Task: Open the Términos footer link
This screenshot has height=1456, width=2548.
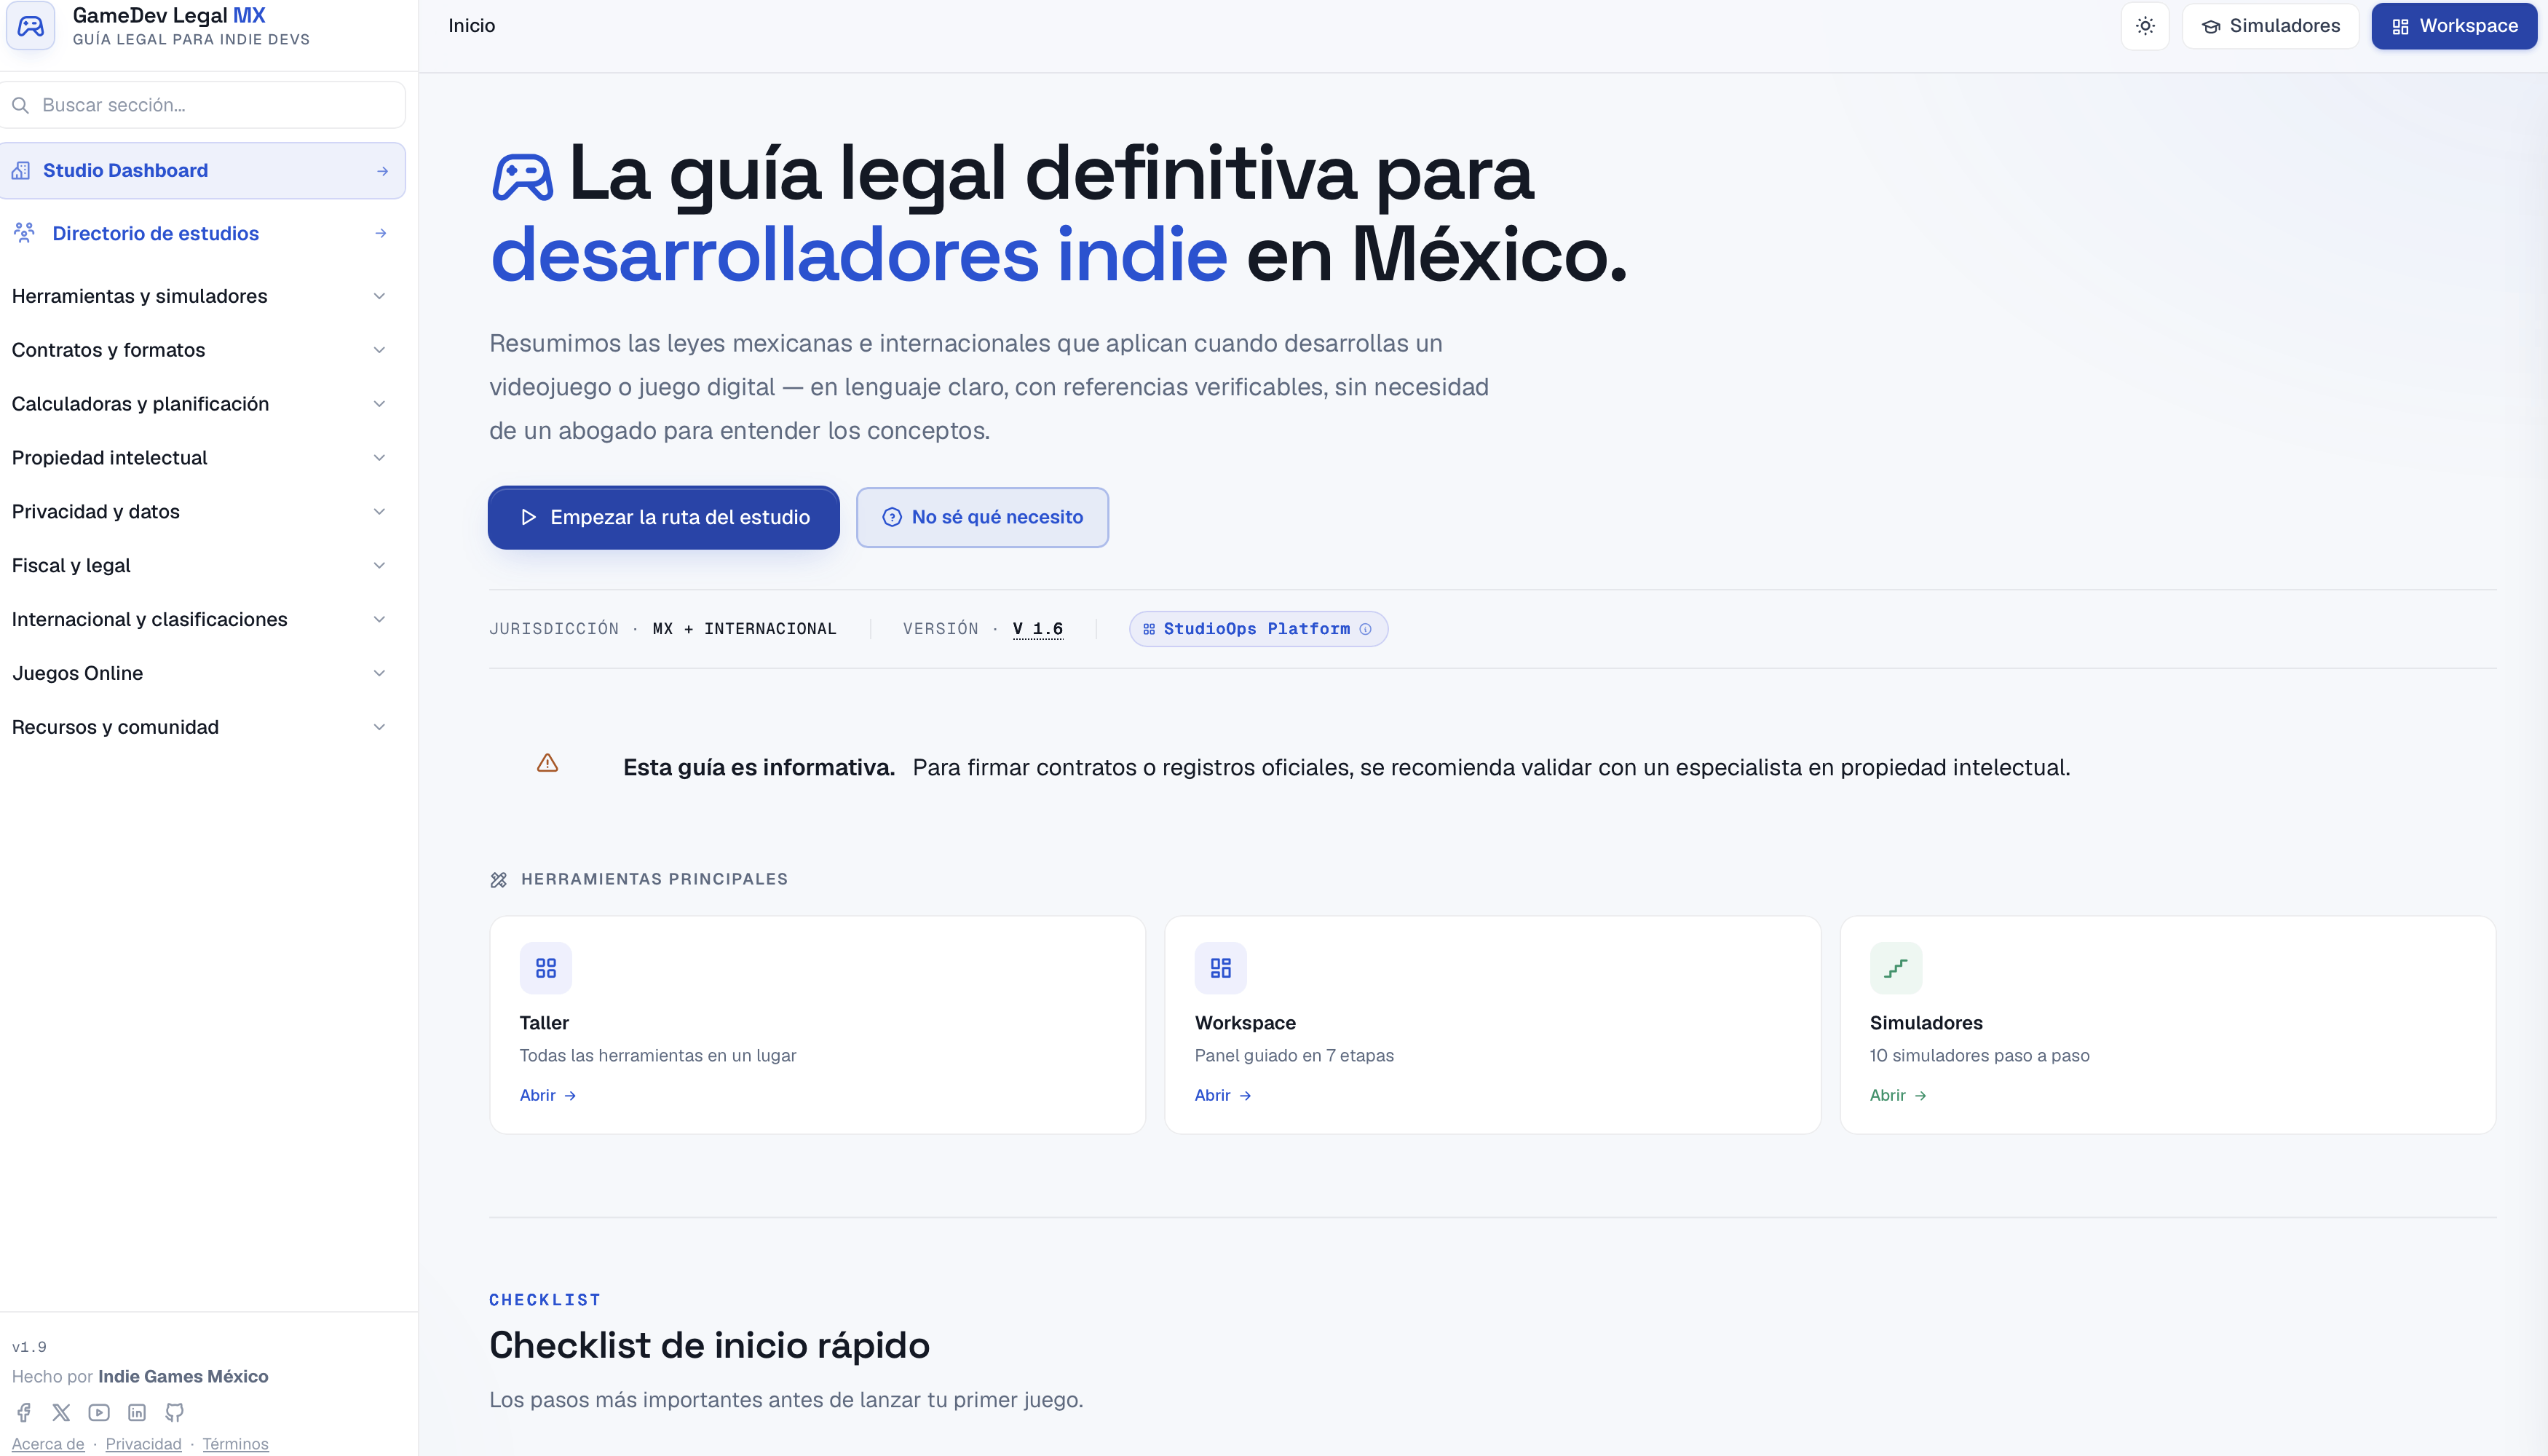Action: pos(236,1445)
